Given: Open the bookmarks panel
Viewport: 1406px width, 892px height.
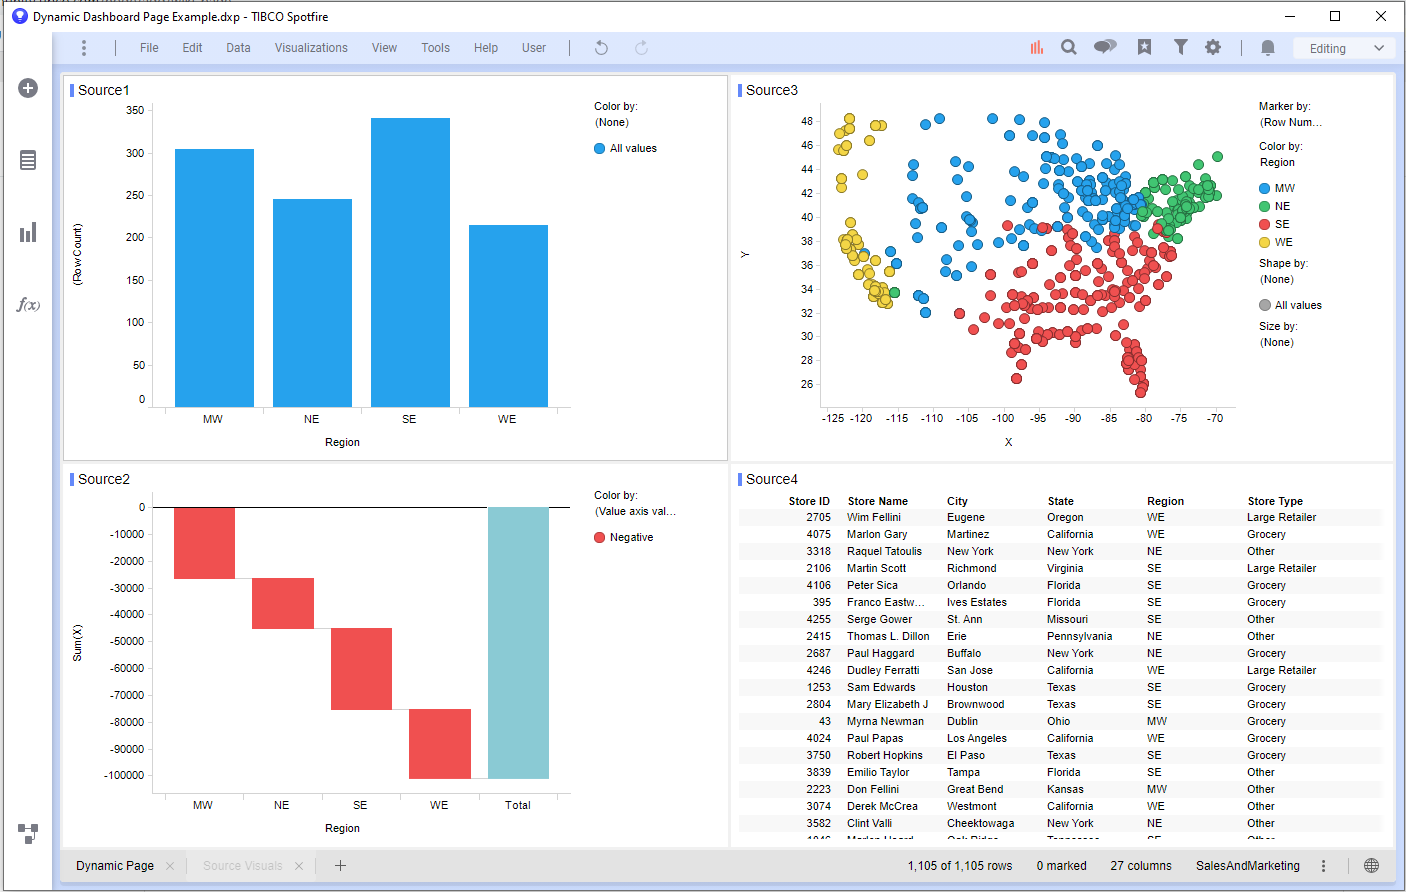Looking at the screenshot, I should click(1143, 47).
